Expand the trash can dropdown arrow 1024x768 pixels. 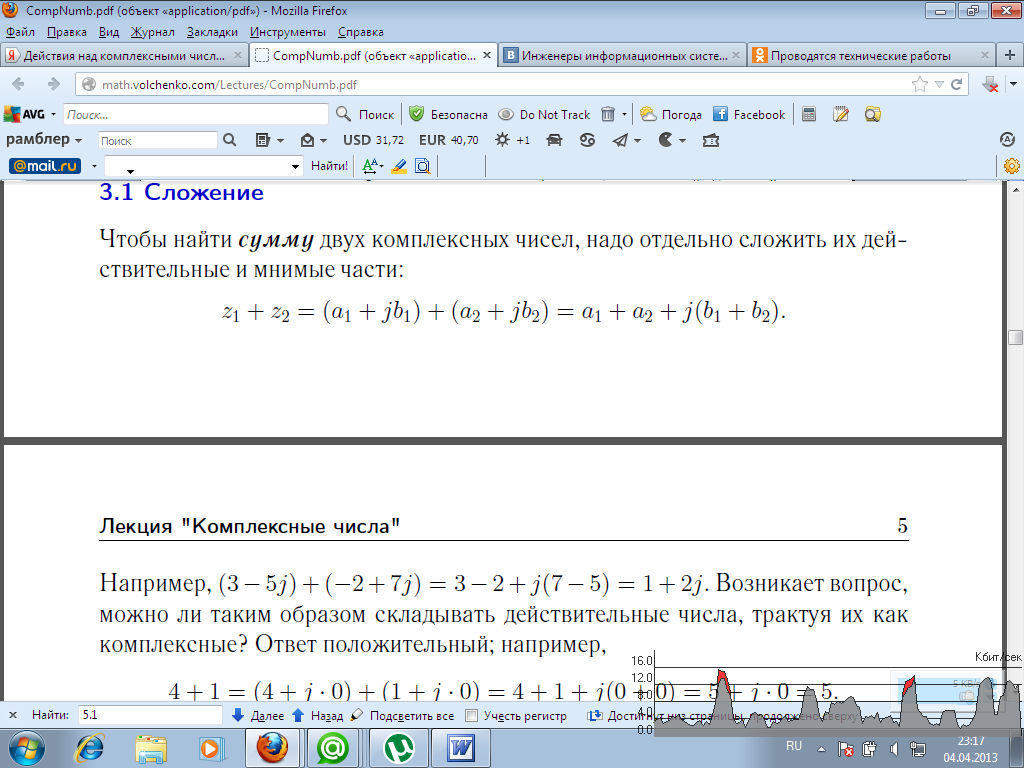(624, 114)
